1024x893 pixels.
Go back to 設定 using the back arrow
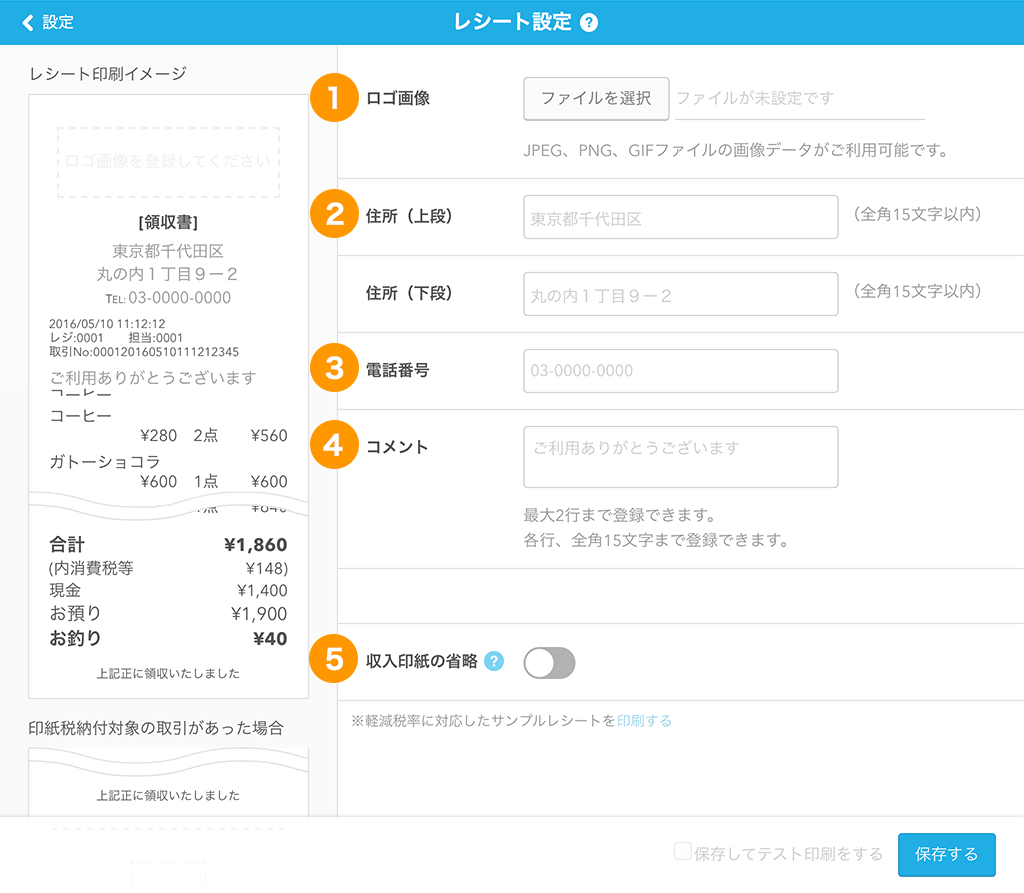click(x=27, y=23)
